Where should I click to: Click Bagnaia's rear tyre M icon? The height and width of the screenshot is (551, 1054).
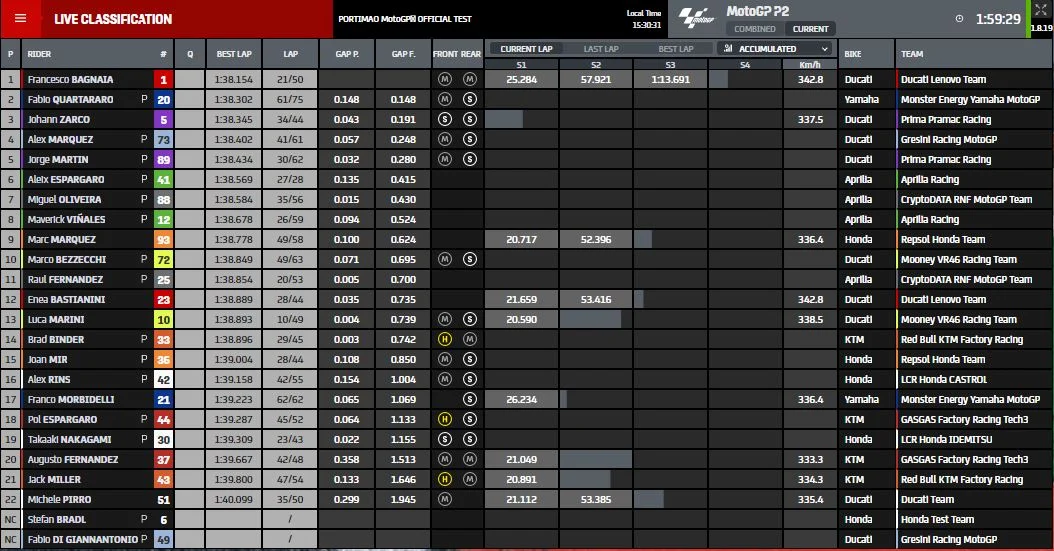click(x=470, y=79)
